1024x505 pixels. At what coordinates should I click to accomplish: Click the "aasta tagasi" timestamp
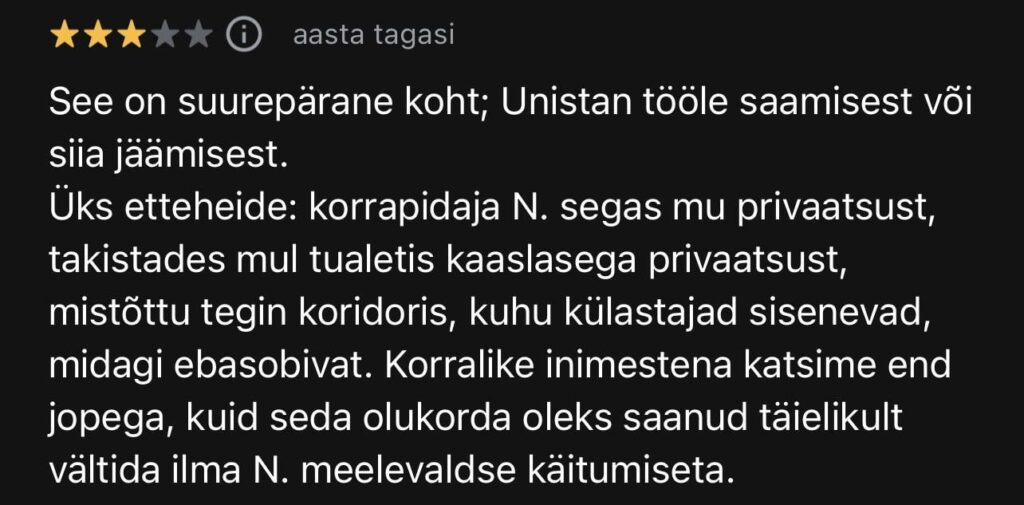pyautogui.click(x=373, y=35)
